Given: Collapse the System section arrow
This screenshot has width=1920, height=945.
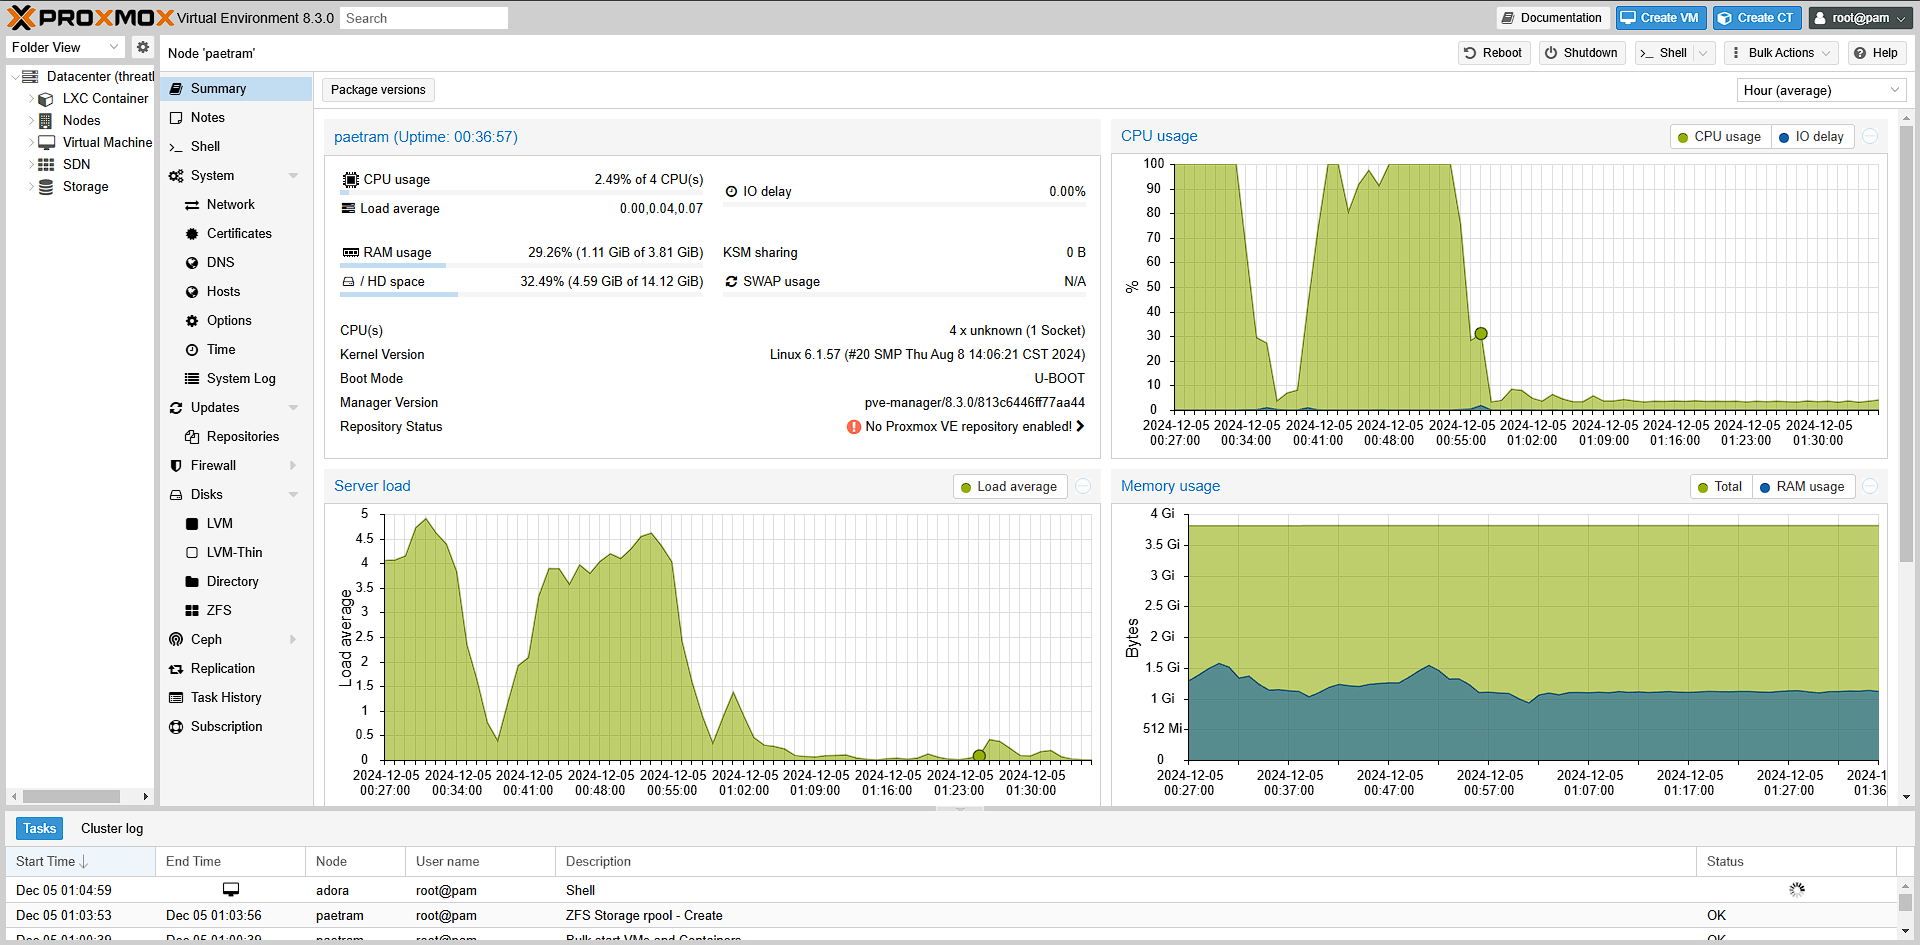Looking at the screenshot, I should tap(293, 176).
